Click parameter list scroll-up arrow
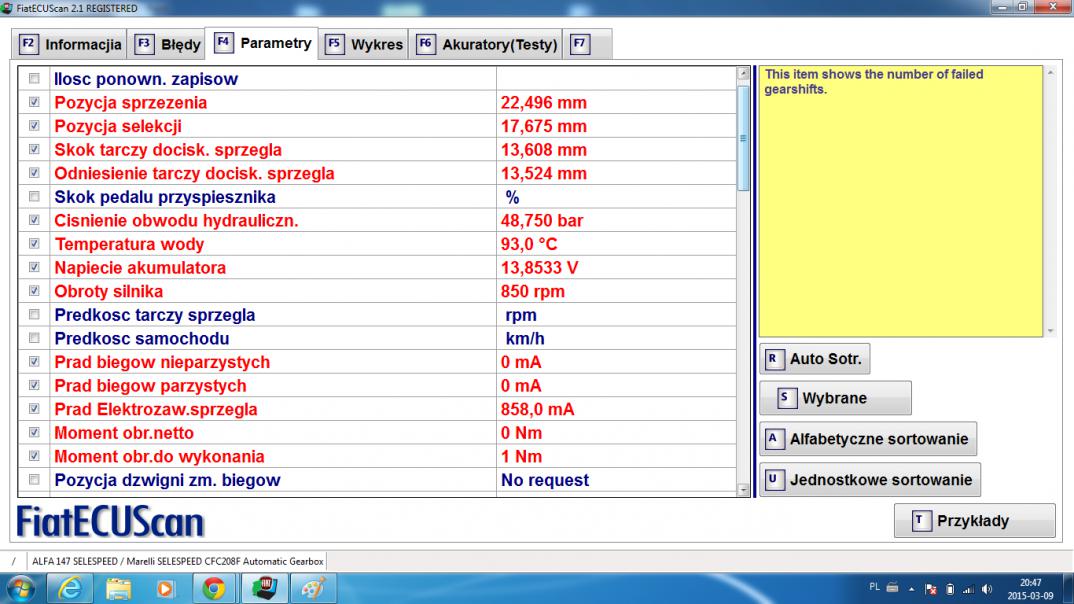The width and height of the screenshot is (1074, 604). click(742, 73)
